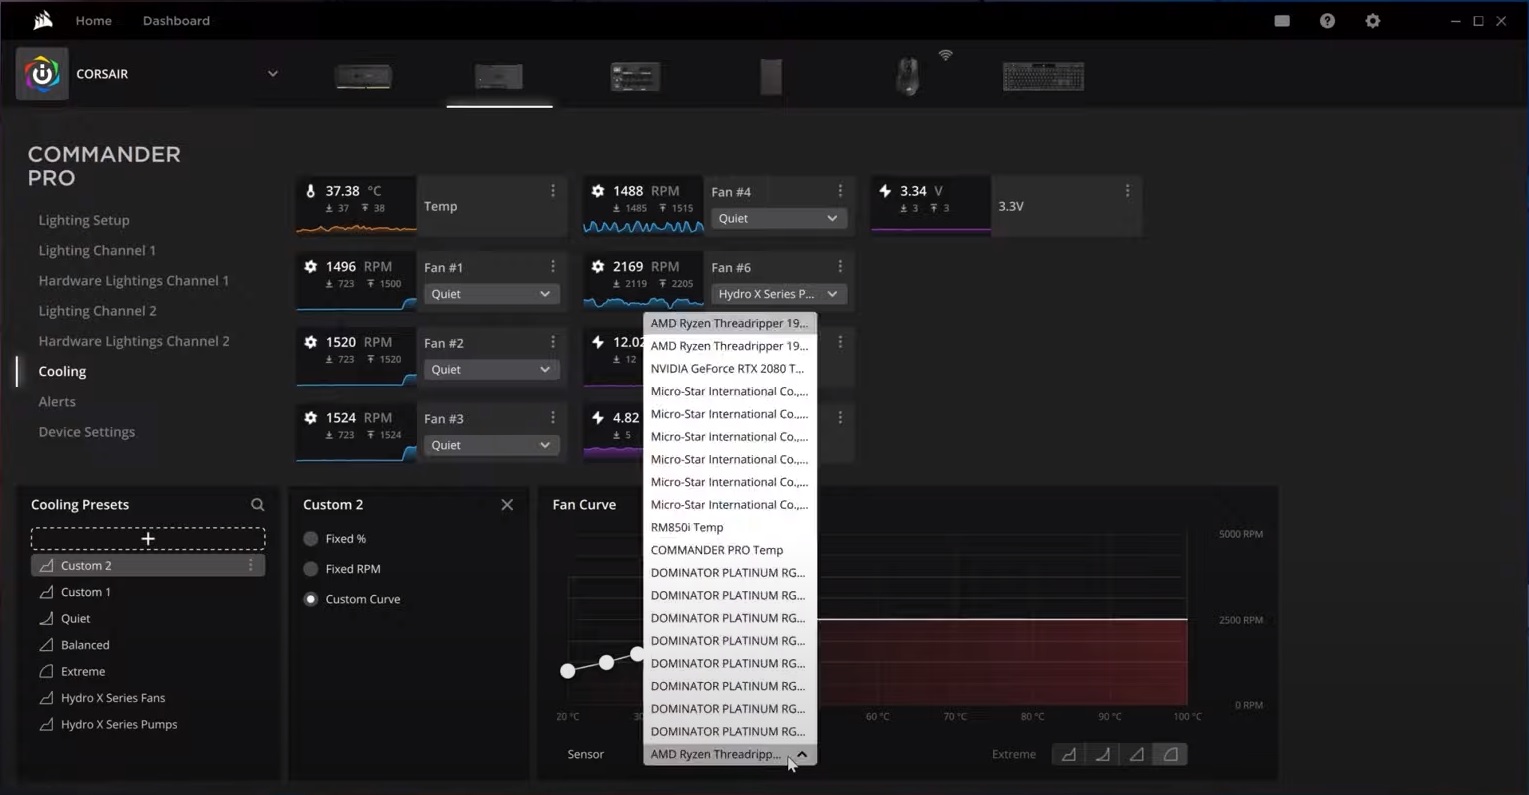Open the Alerts section
Viewport: 1529px width, 795px height.
(x=57, y=401)
